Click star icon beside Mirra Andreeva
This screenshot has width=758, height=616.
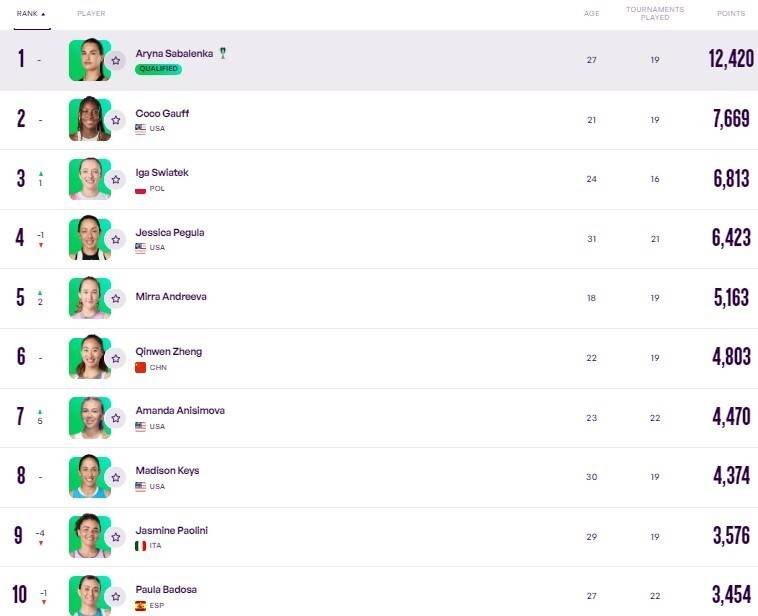tap(115, 298)
